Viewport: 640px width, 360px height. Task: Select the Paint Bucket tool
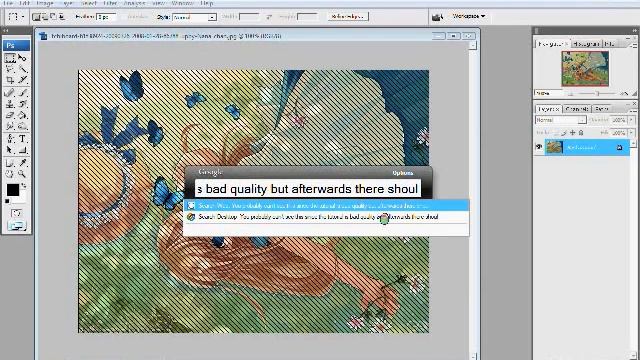22,116
